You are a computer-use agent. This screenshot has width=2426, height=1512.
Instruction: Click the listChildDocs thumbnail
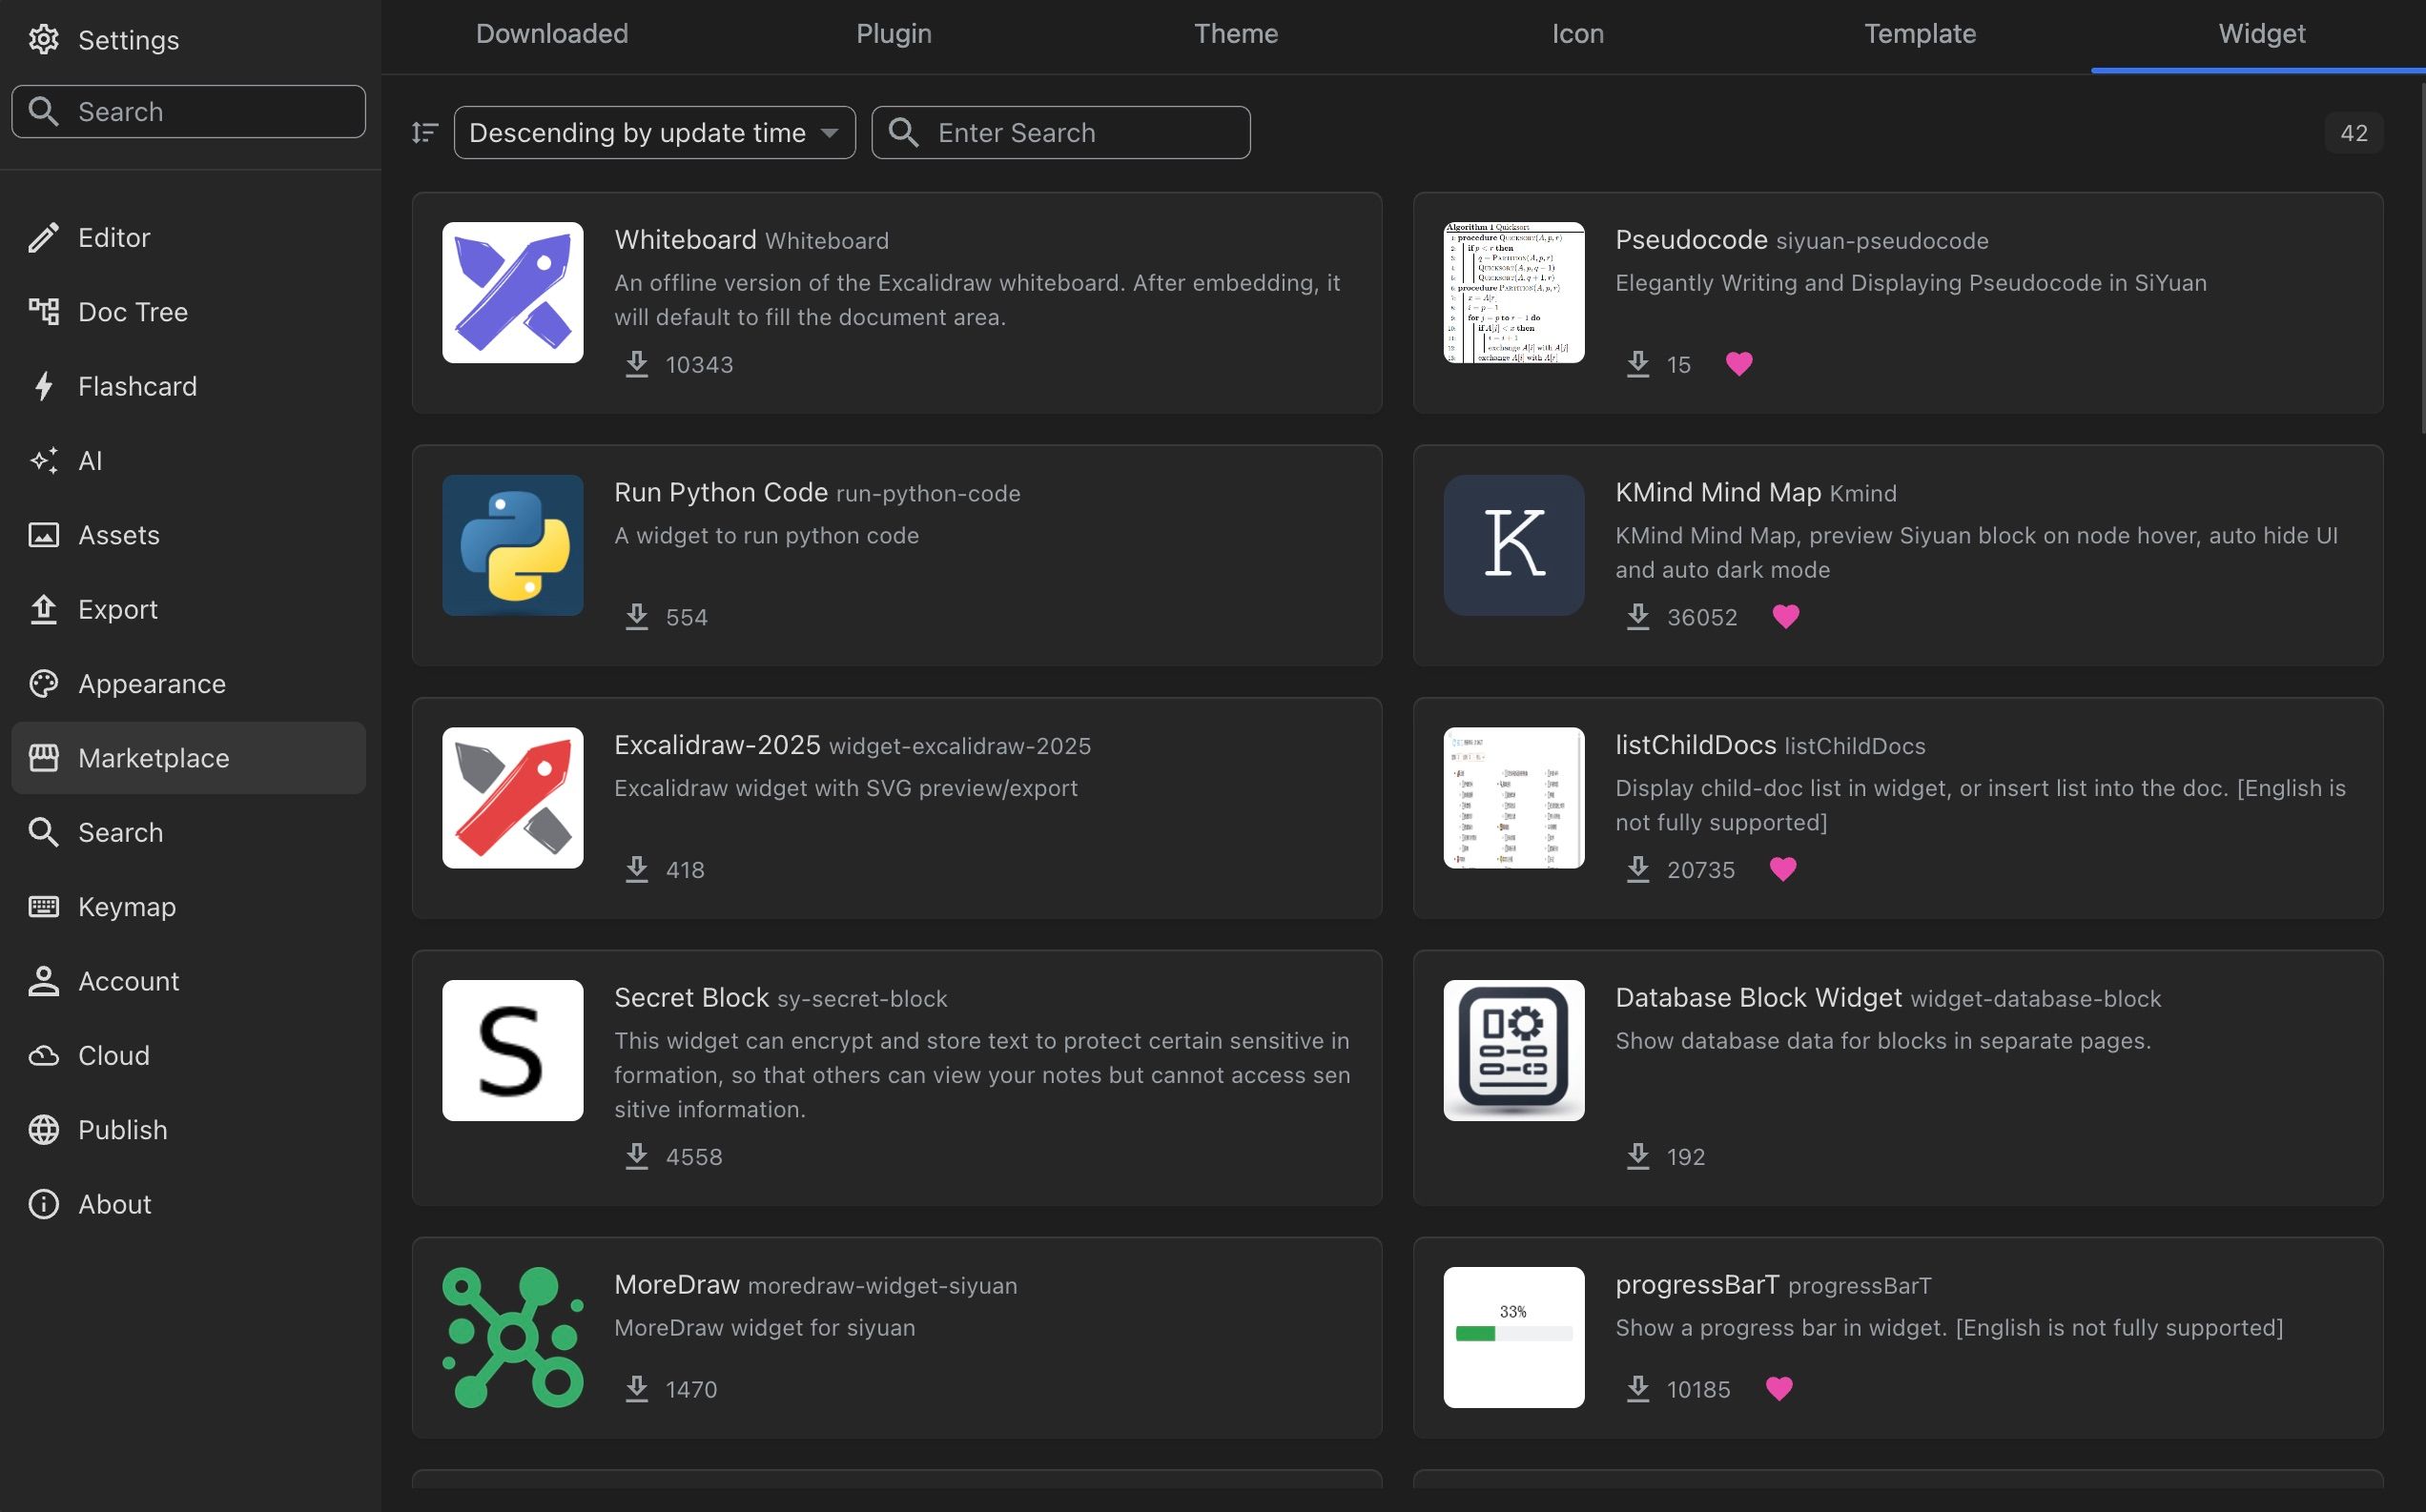pos(1514,798)
